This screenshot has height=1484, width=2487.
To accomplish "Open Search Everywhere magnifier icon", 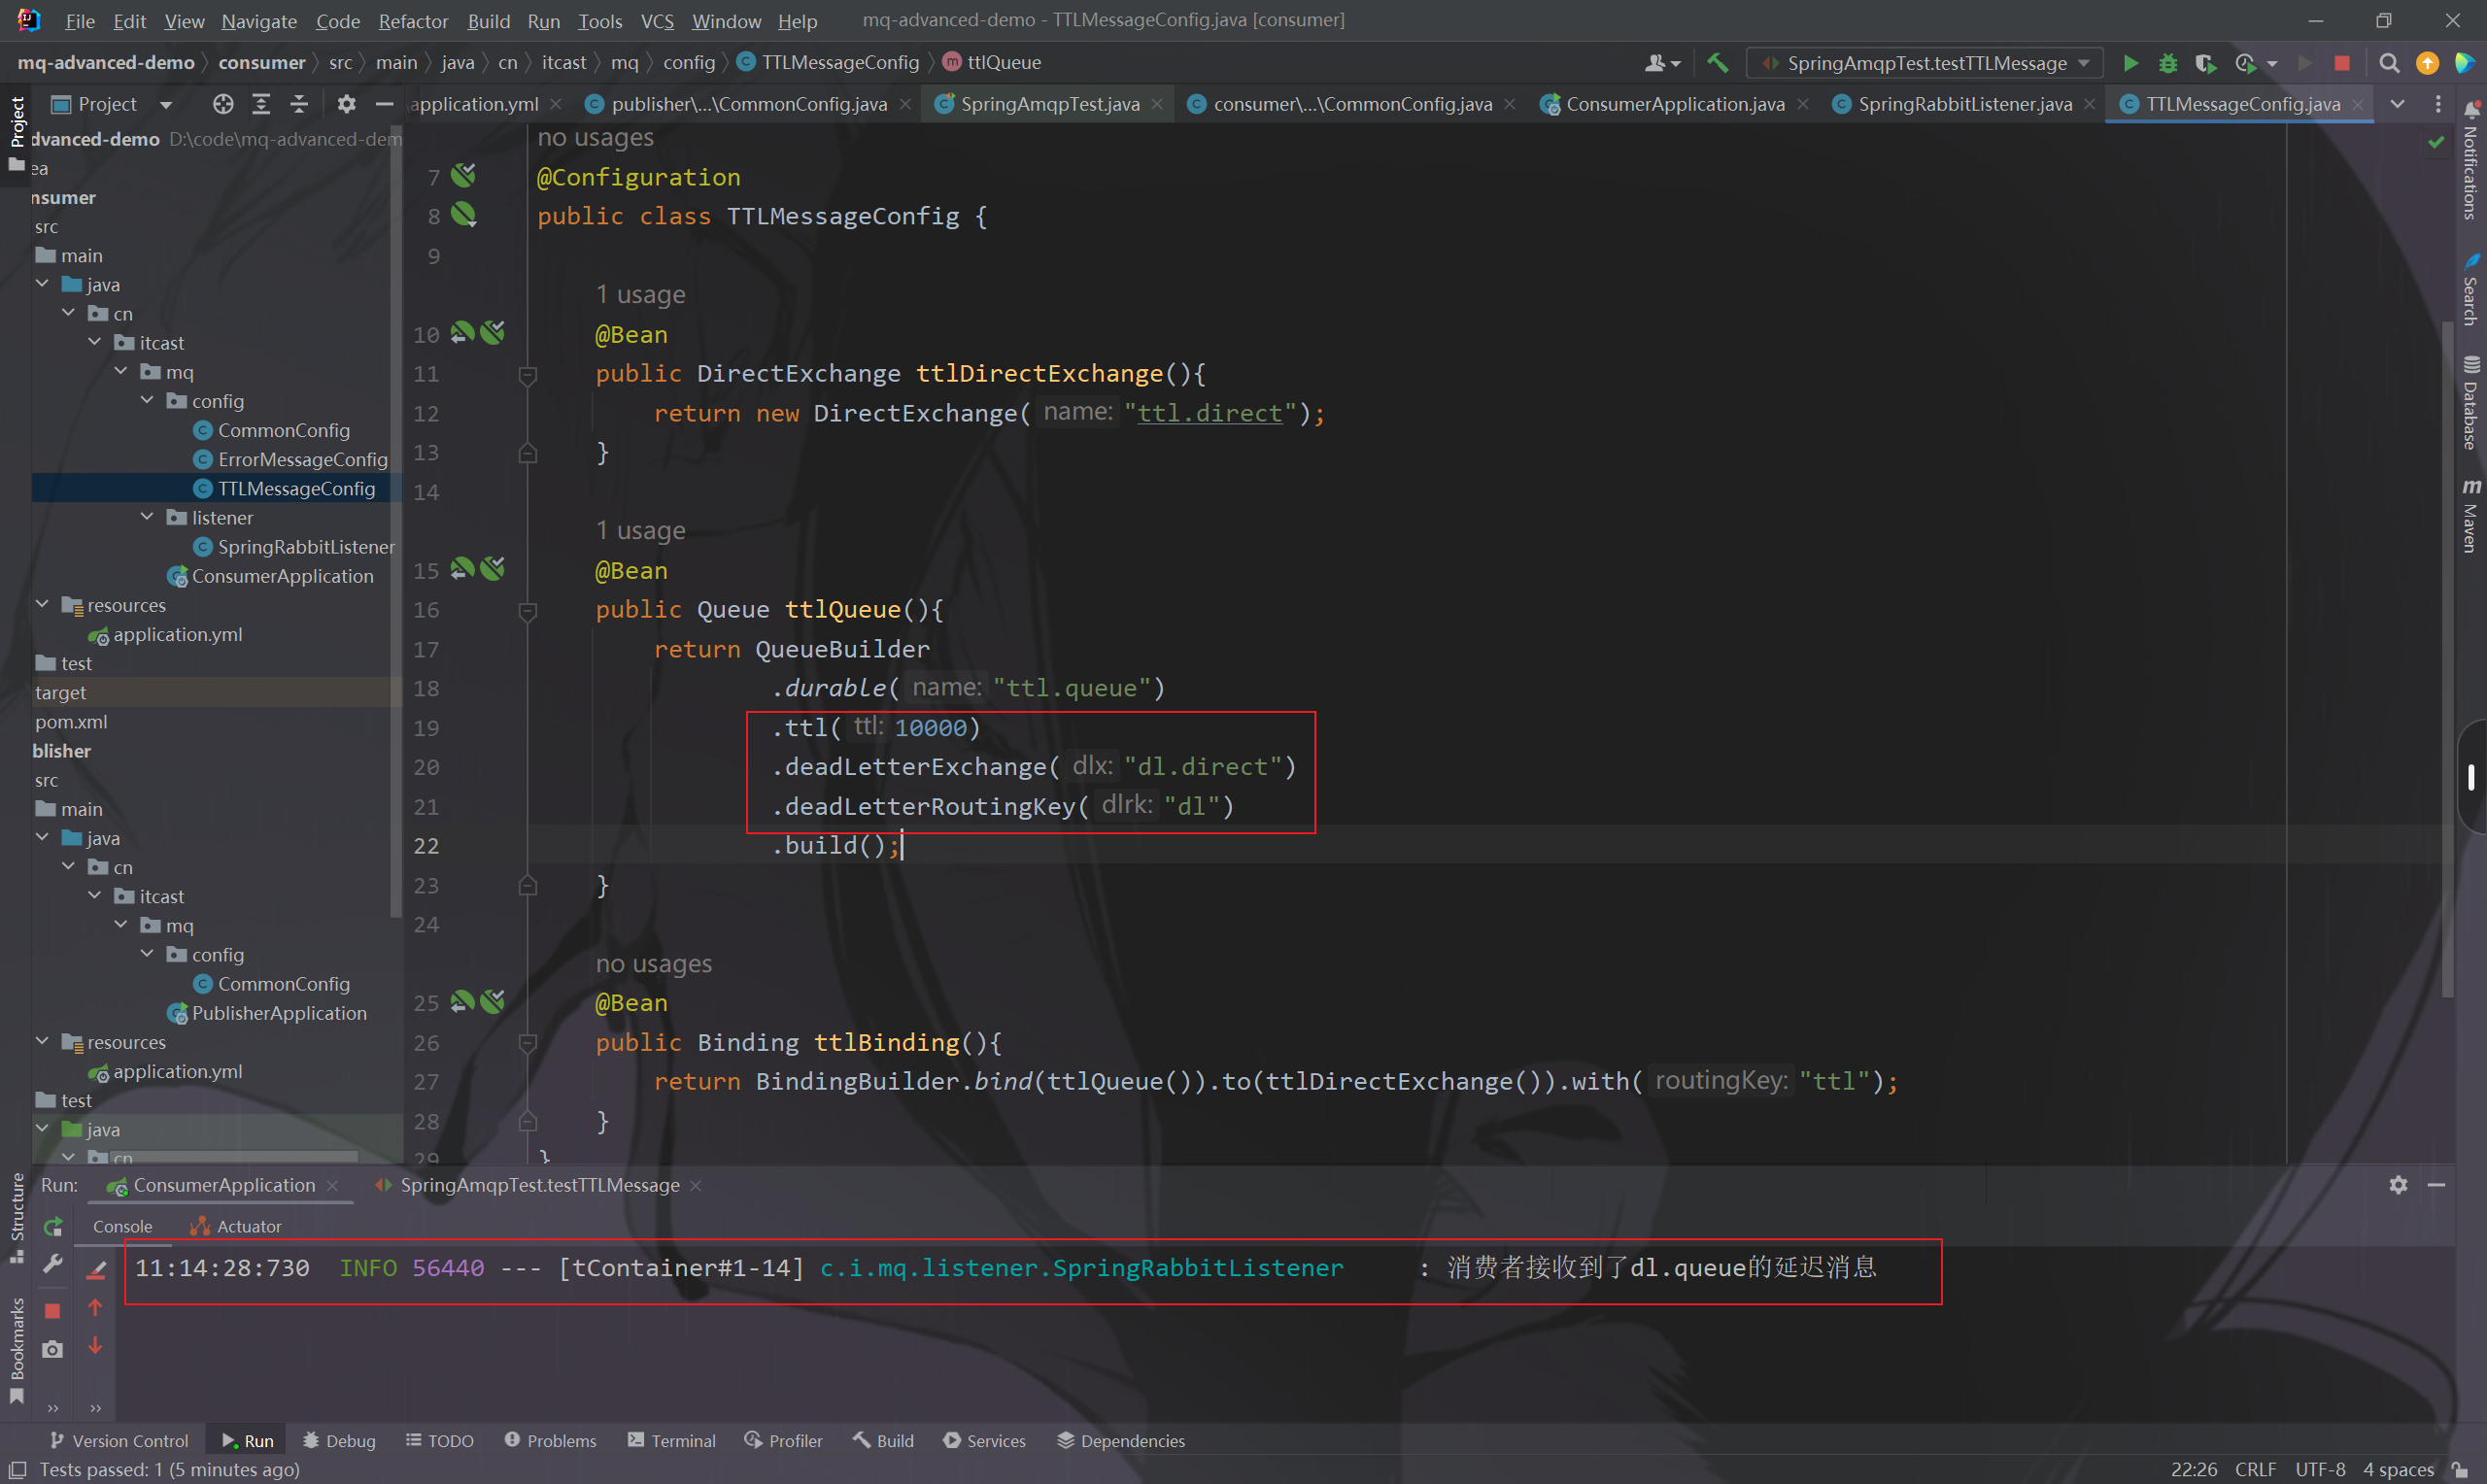I will tap(2389, 63).
